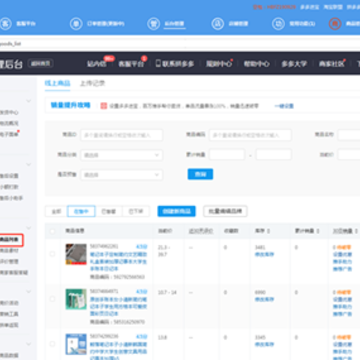
Task: Open 规则中心 in the navigation bar
Action: point(219,64)
